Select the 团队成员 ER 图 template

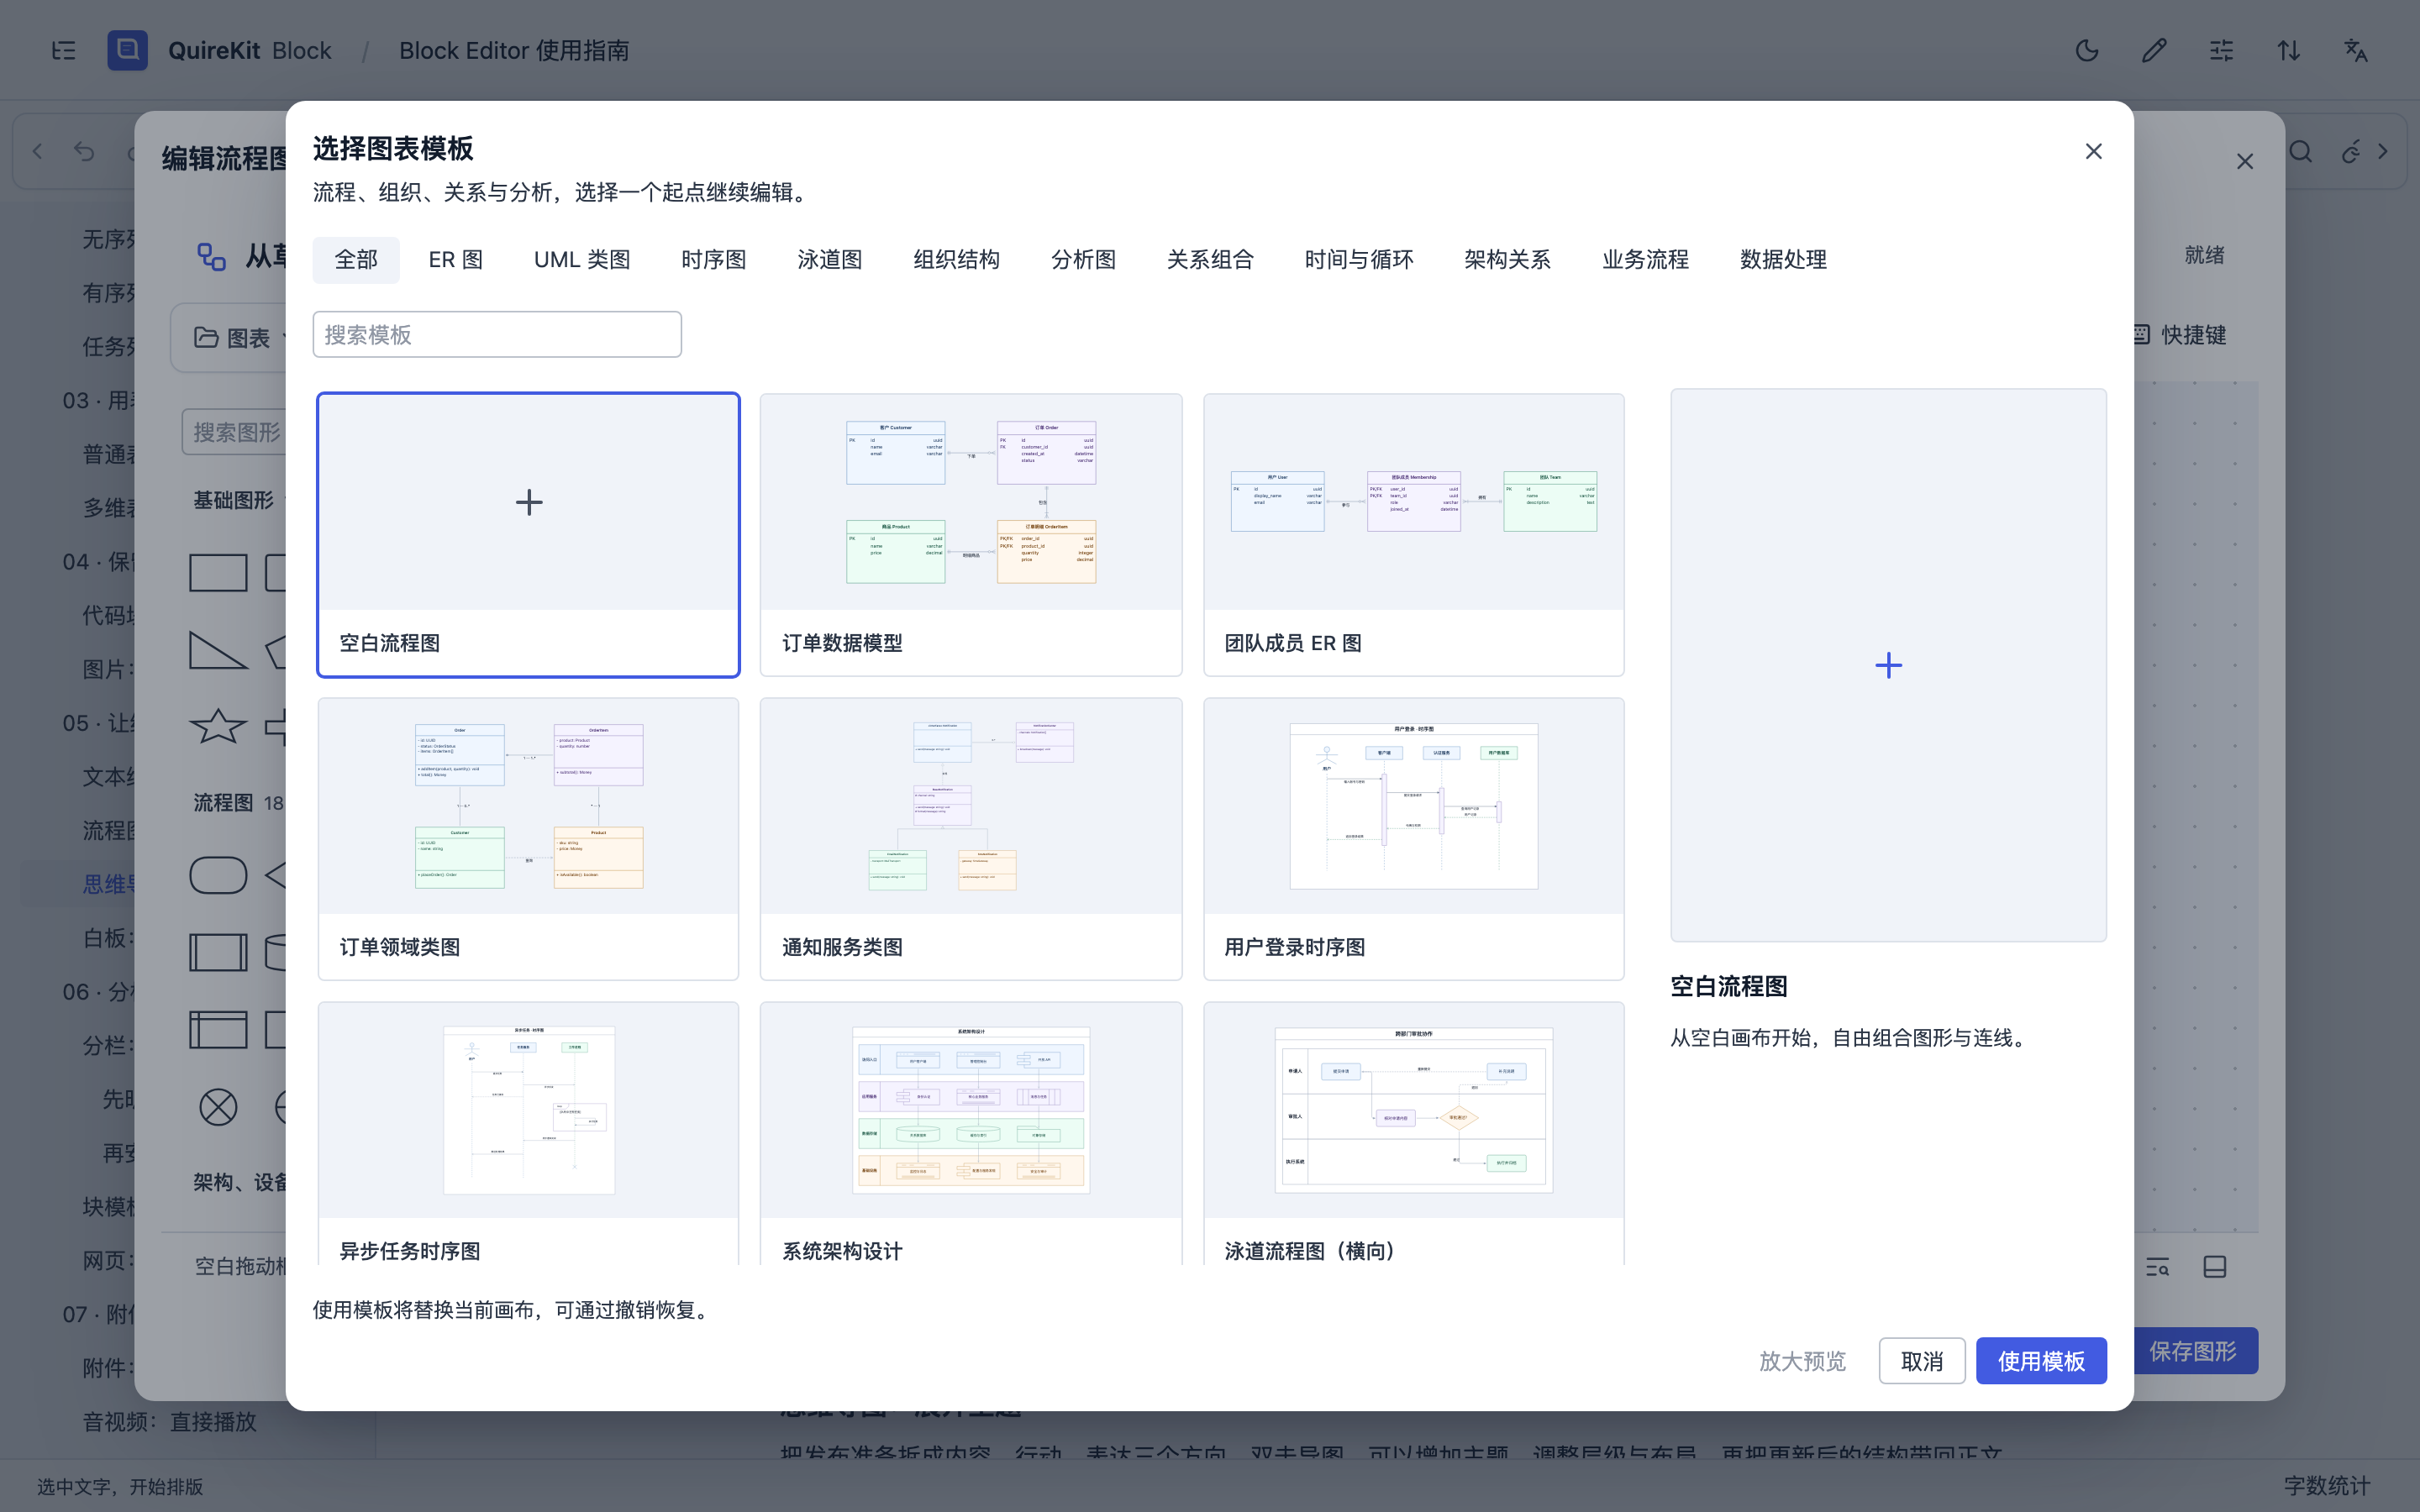[1414, 535]
